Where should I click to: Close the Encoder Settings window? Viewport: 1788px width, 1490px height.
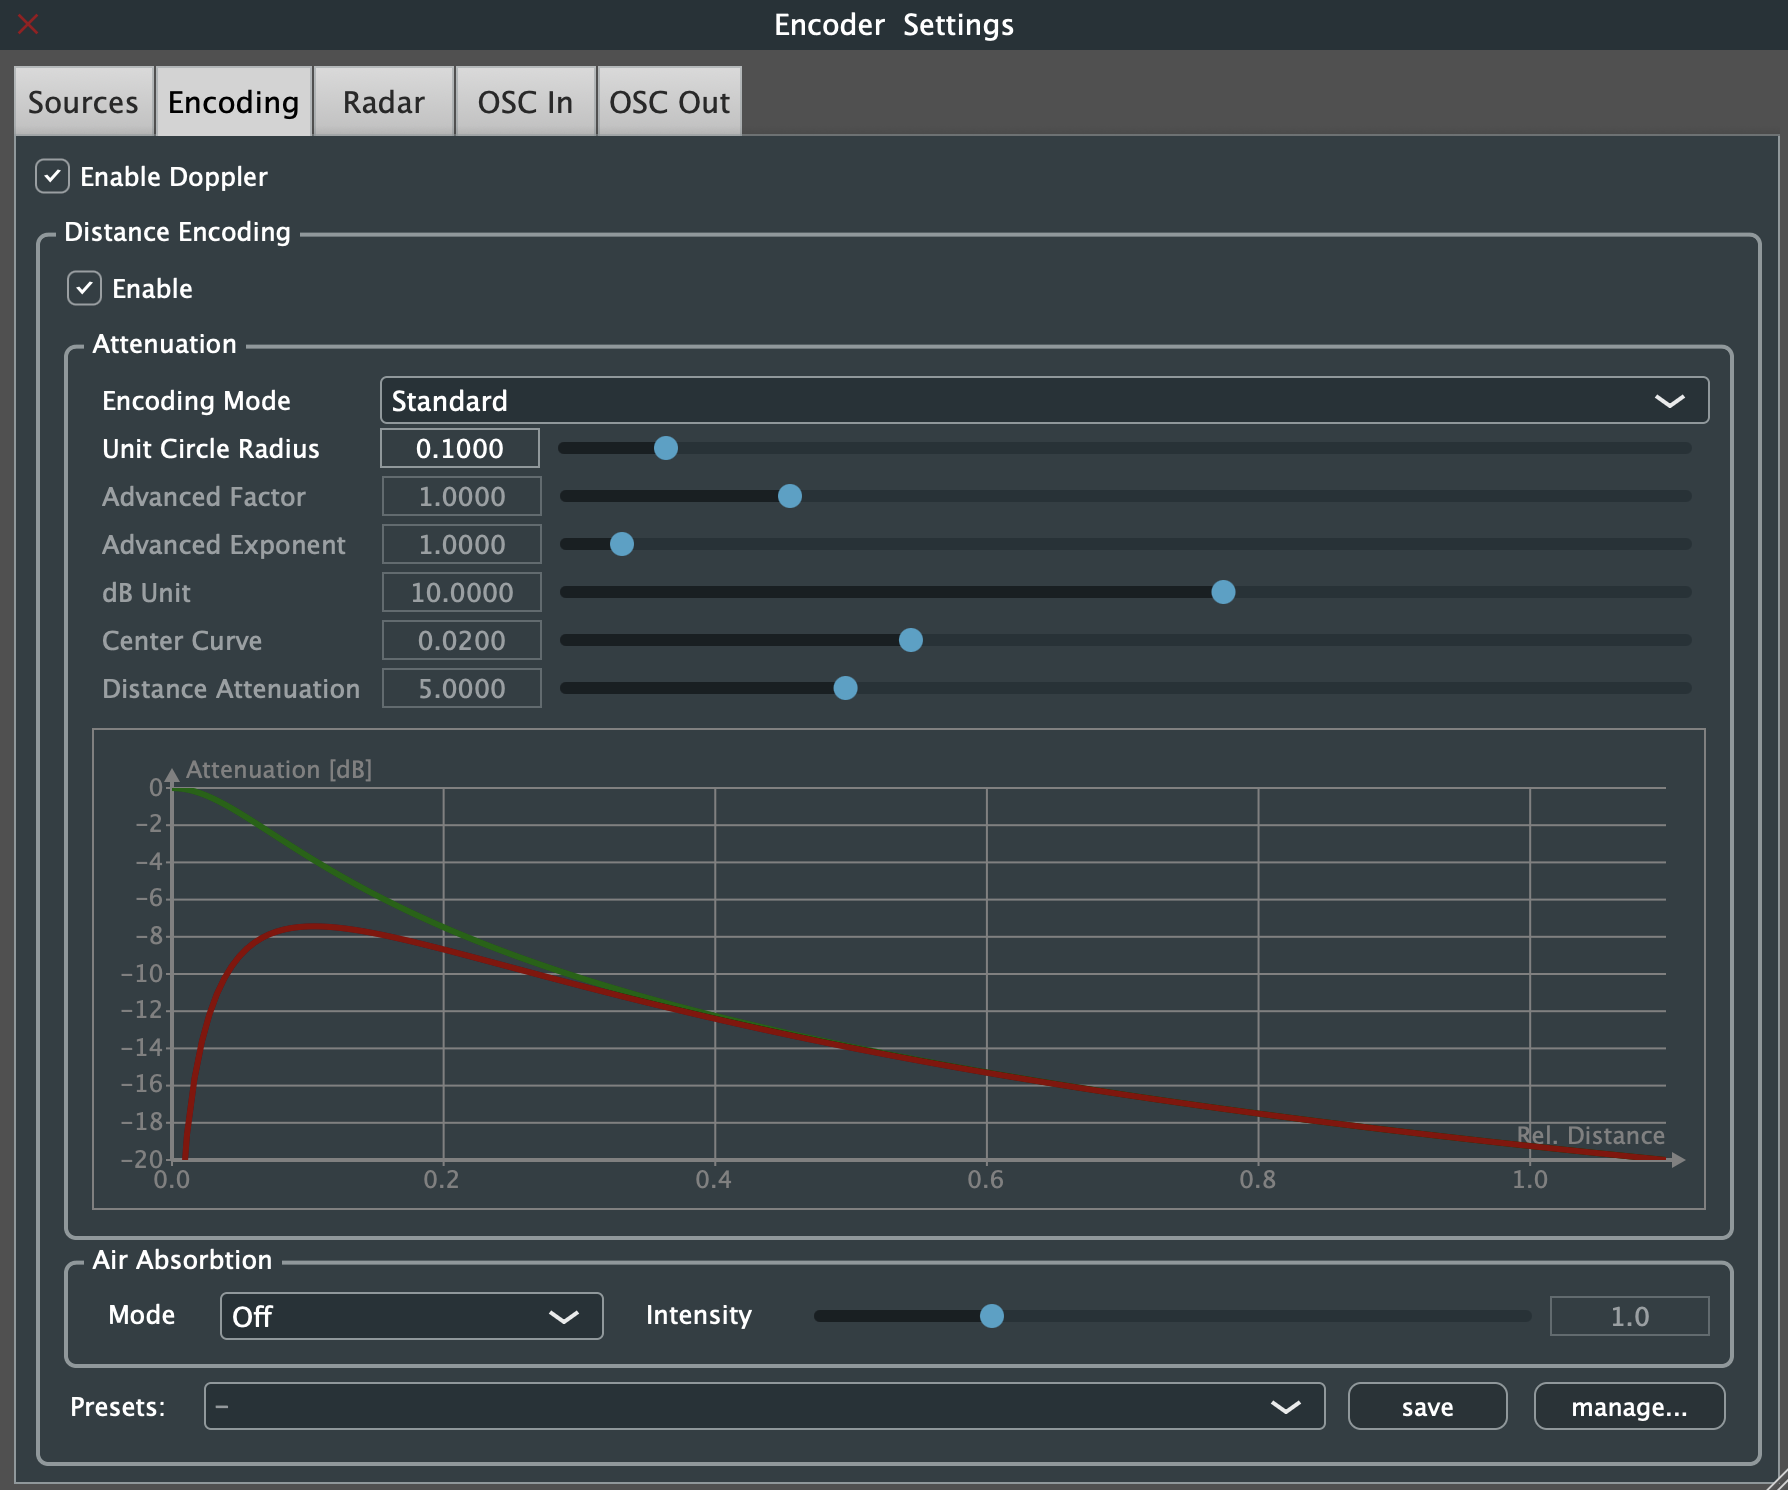coord(28,24)
